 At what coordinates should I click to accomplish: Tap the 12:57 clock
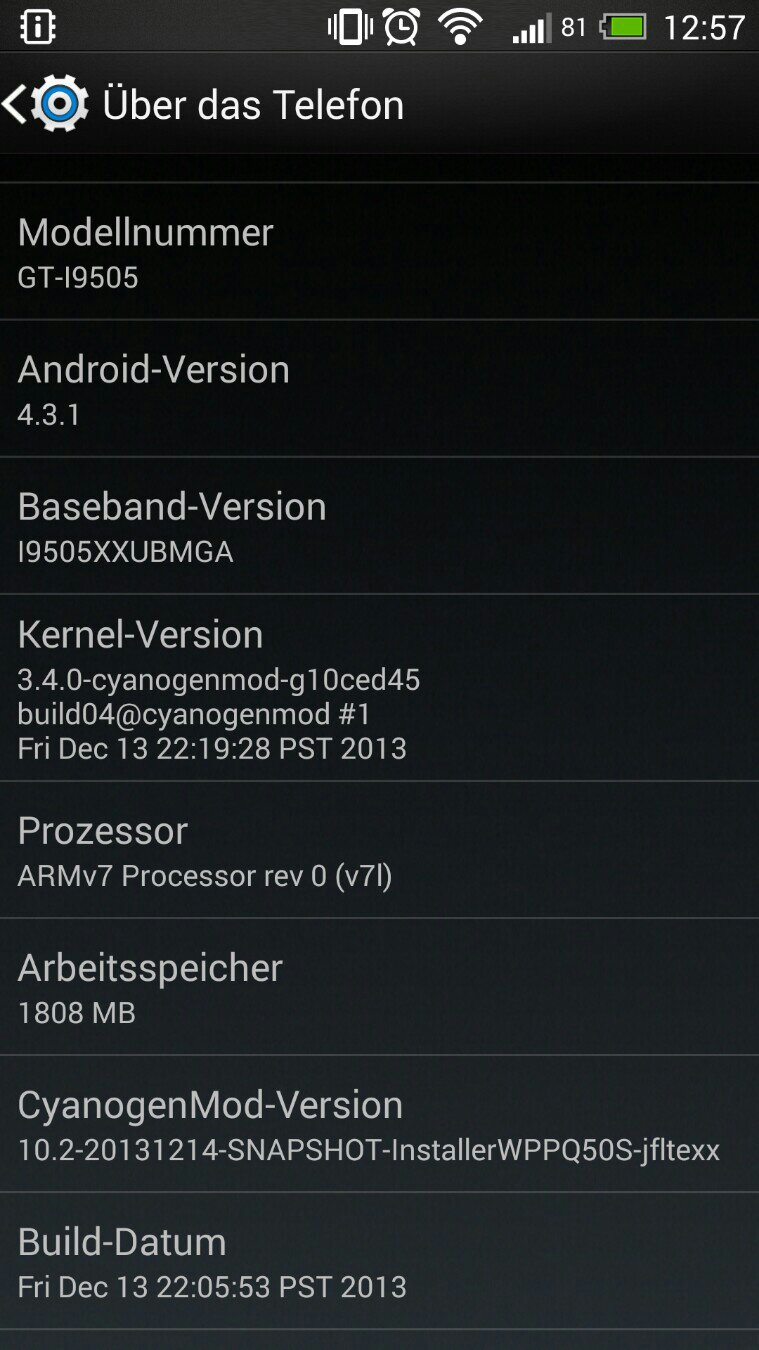point(704,27)
